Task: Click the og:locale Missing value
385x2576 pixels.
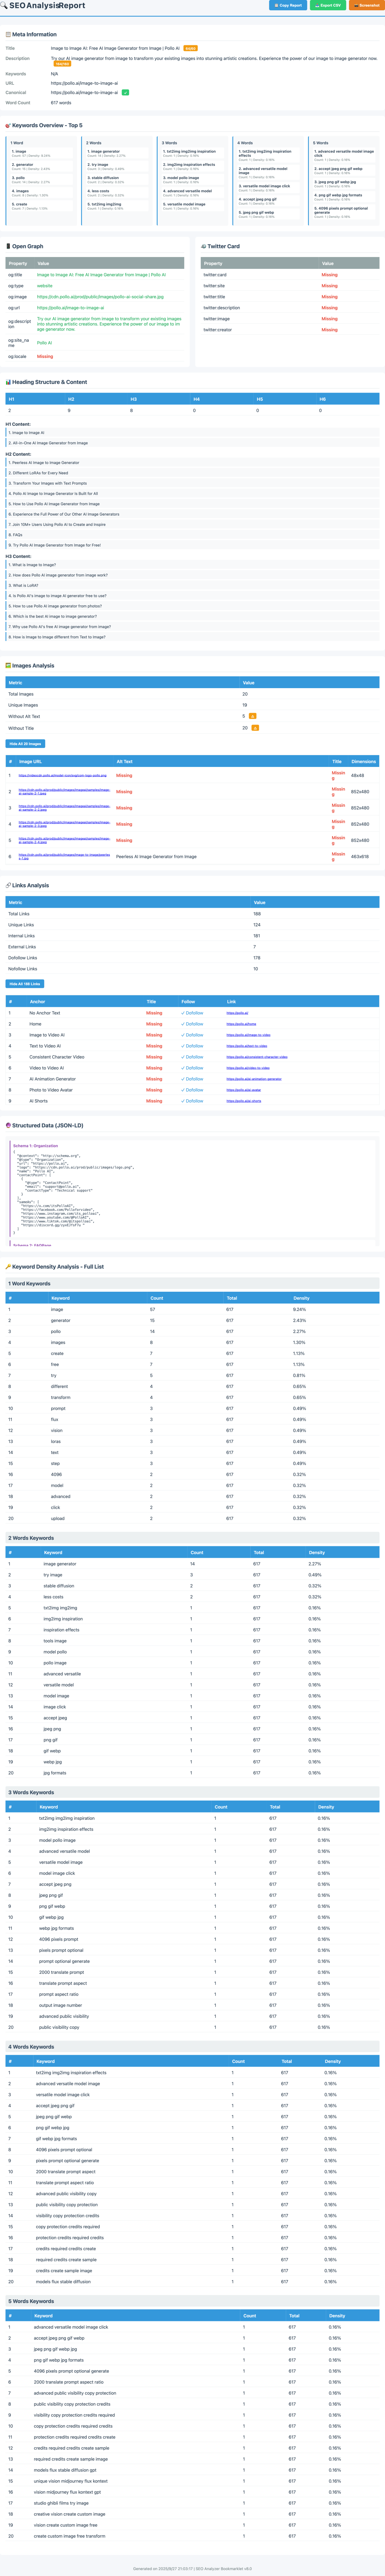Action: 45,356
